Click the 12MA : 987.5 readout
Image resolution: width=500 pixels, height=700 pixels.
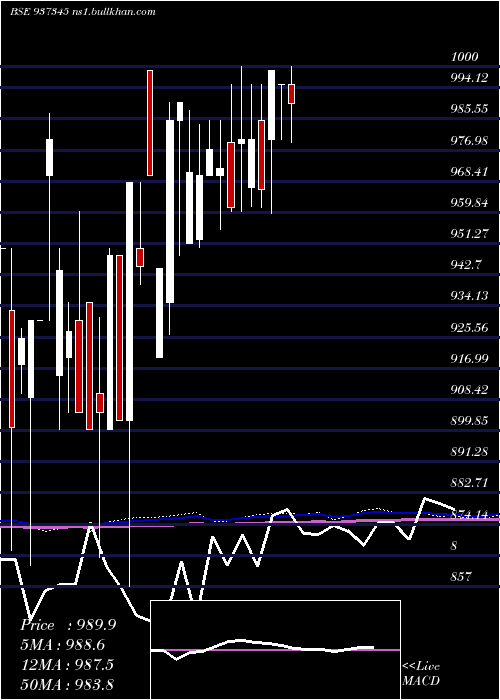(x=67, y=664)
